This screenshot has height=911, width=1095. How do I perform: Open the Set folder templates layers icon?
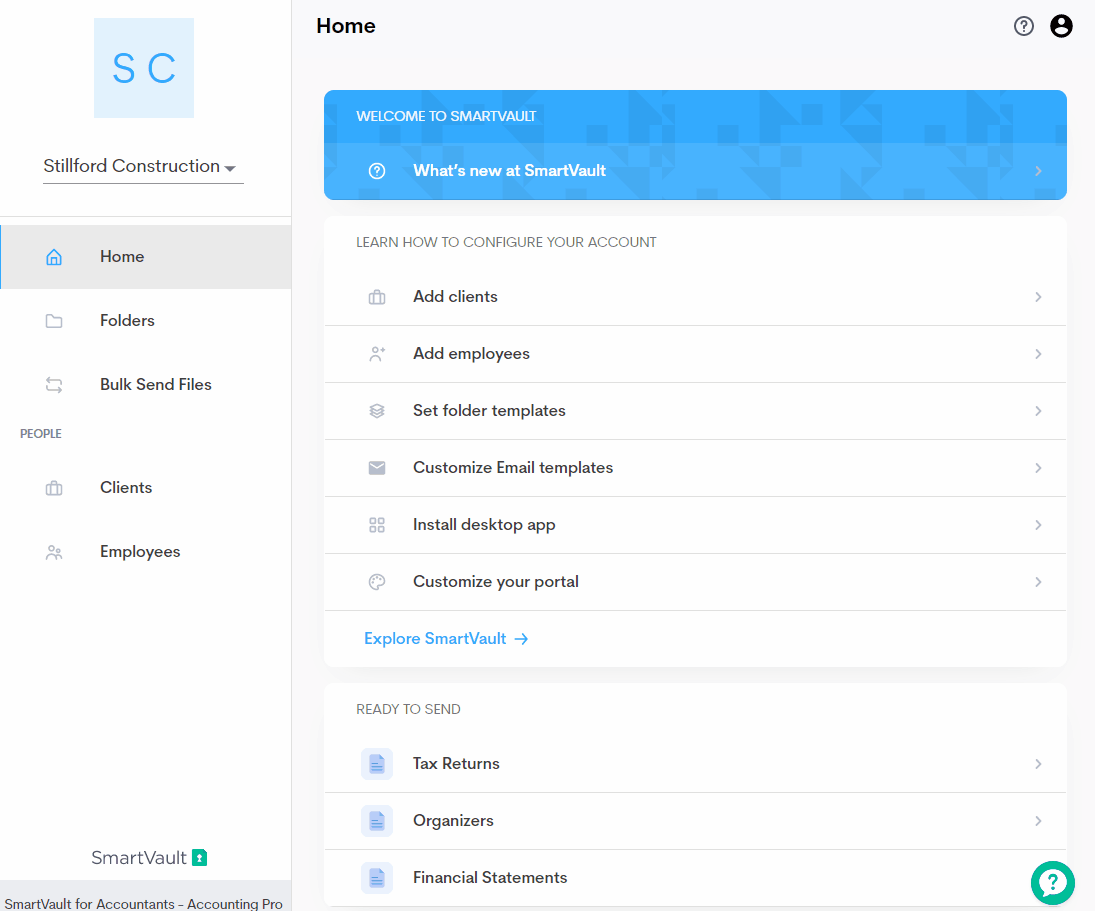376,410
